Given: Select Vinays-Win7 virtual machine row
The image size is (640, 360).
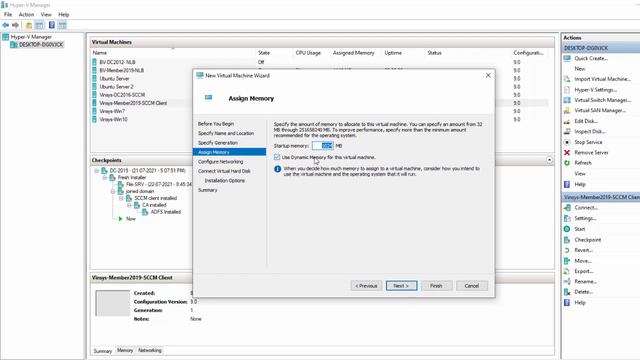Looking at the screenshot, I should pyautogui.click(x=112, y=111).
